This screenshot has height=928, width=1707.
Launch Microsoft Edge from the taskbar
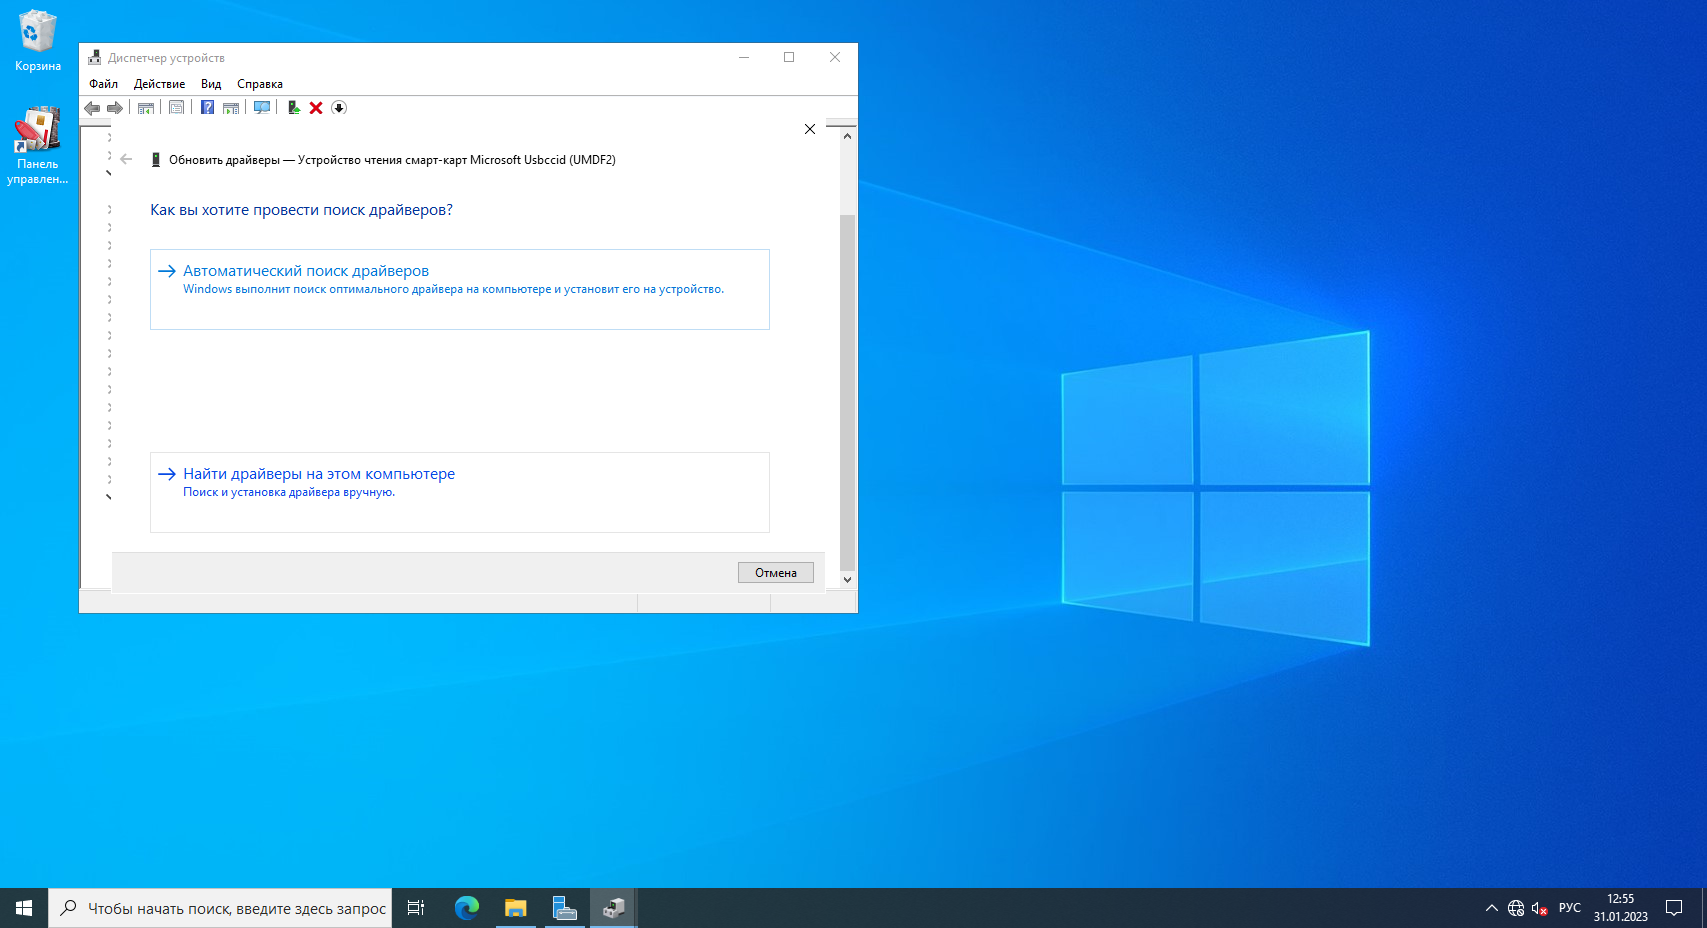pos(467,908)
